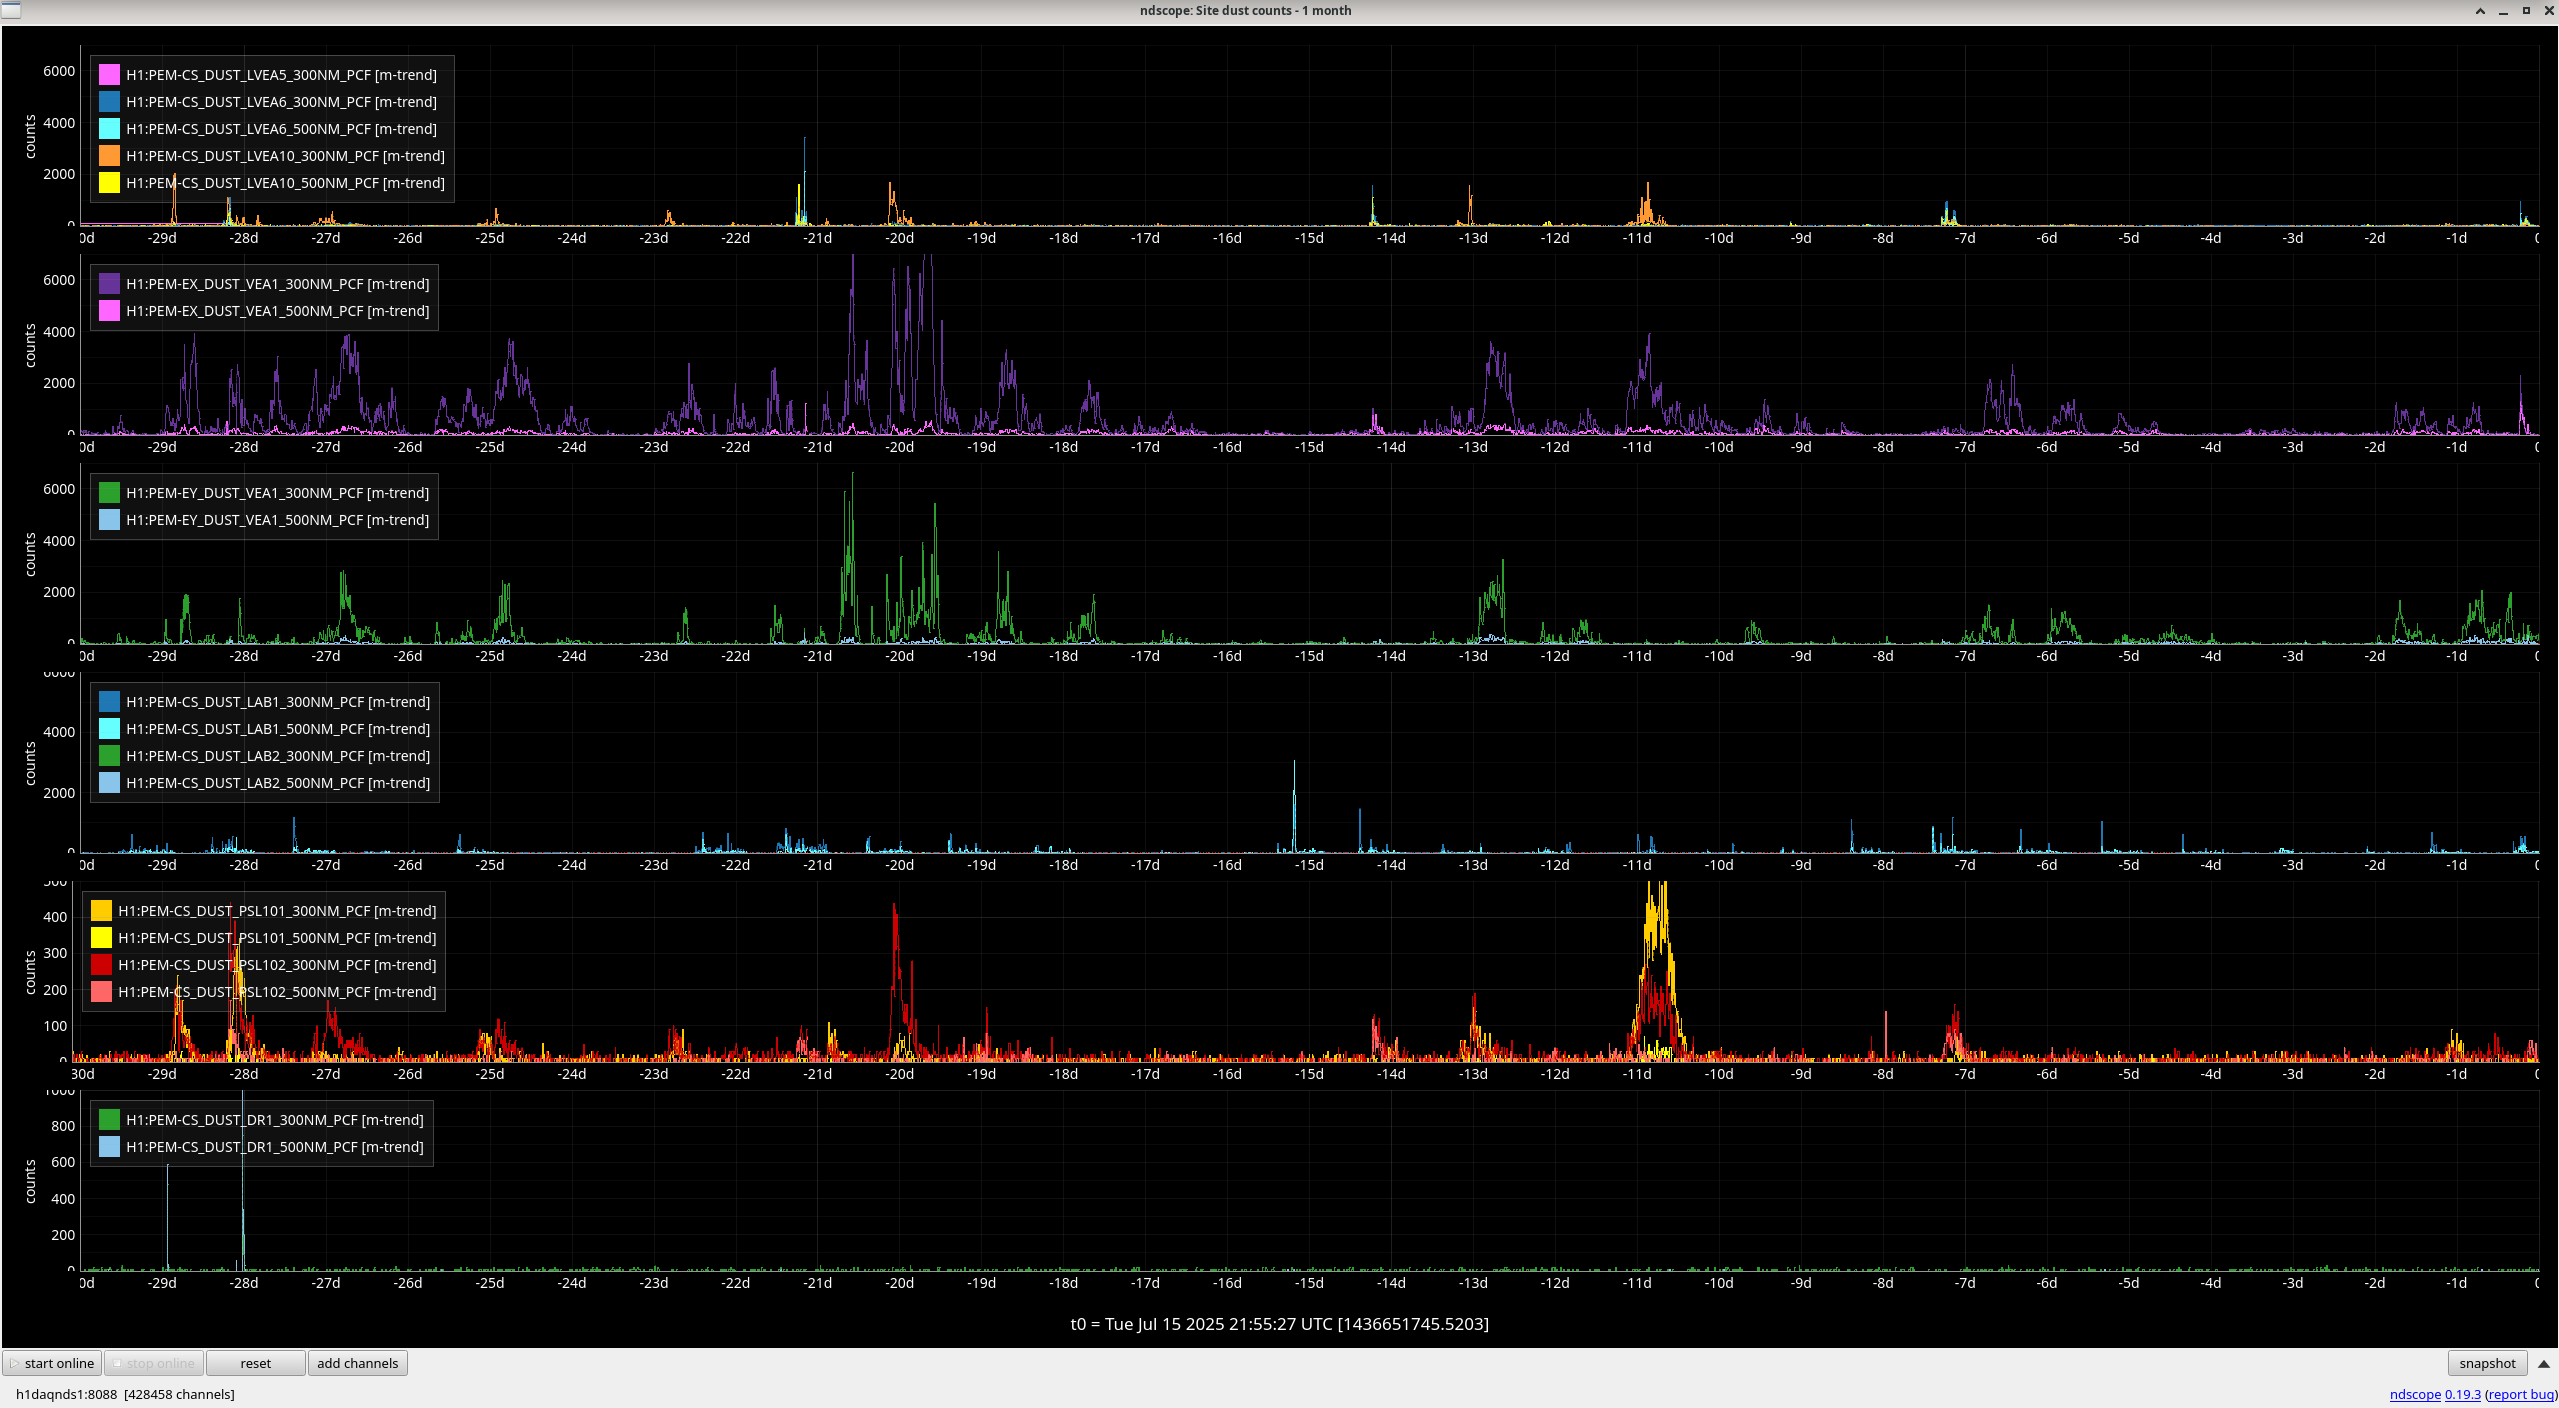Image resolution: width=2559 pixels, height=1408 pixels.
Task: Click the stop online button
Action: 154,1363
